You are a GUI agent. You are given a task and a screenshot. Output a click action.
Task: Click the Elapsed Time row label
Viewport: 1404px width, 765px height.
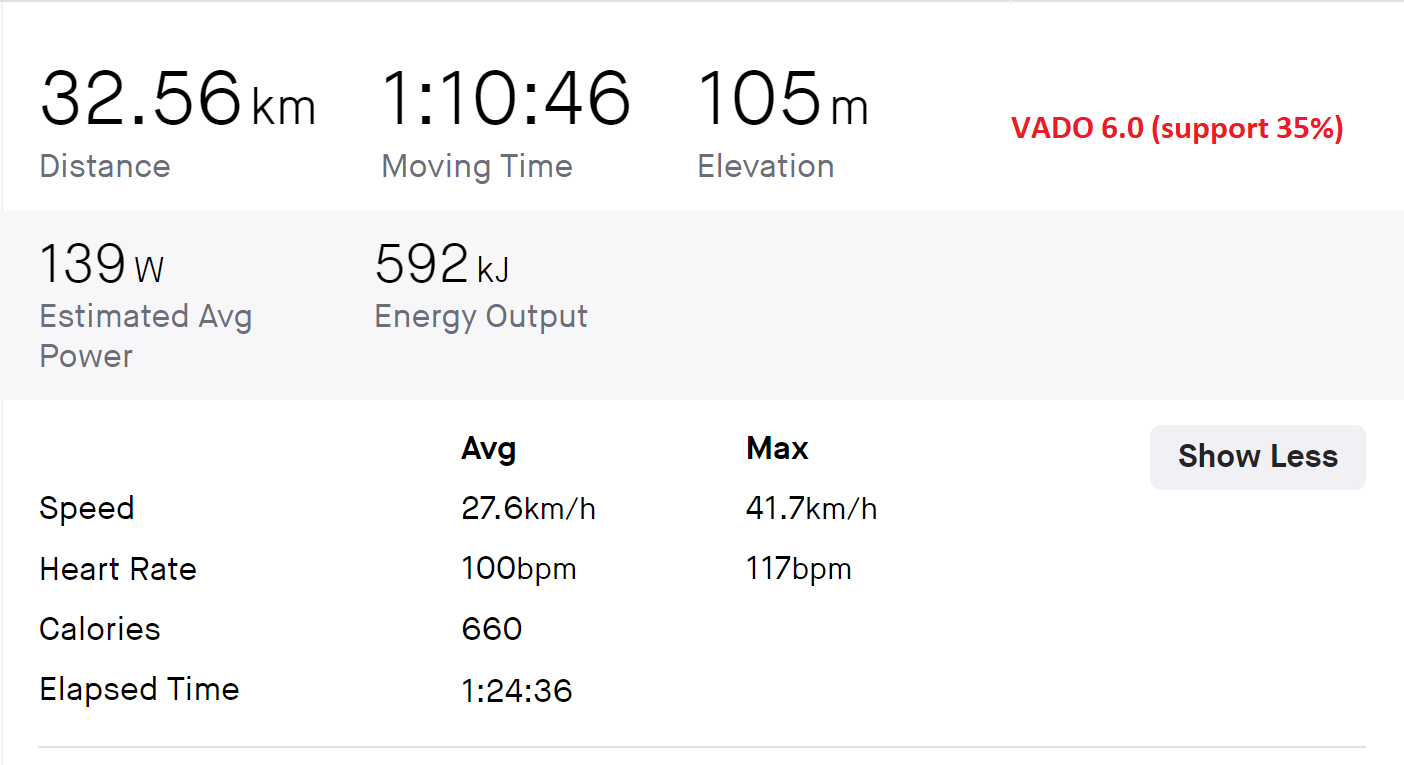[x=139, y=689]
